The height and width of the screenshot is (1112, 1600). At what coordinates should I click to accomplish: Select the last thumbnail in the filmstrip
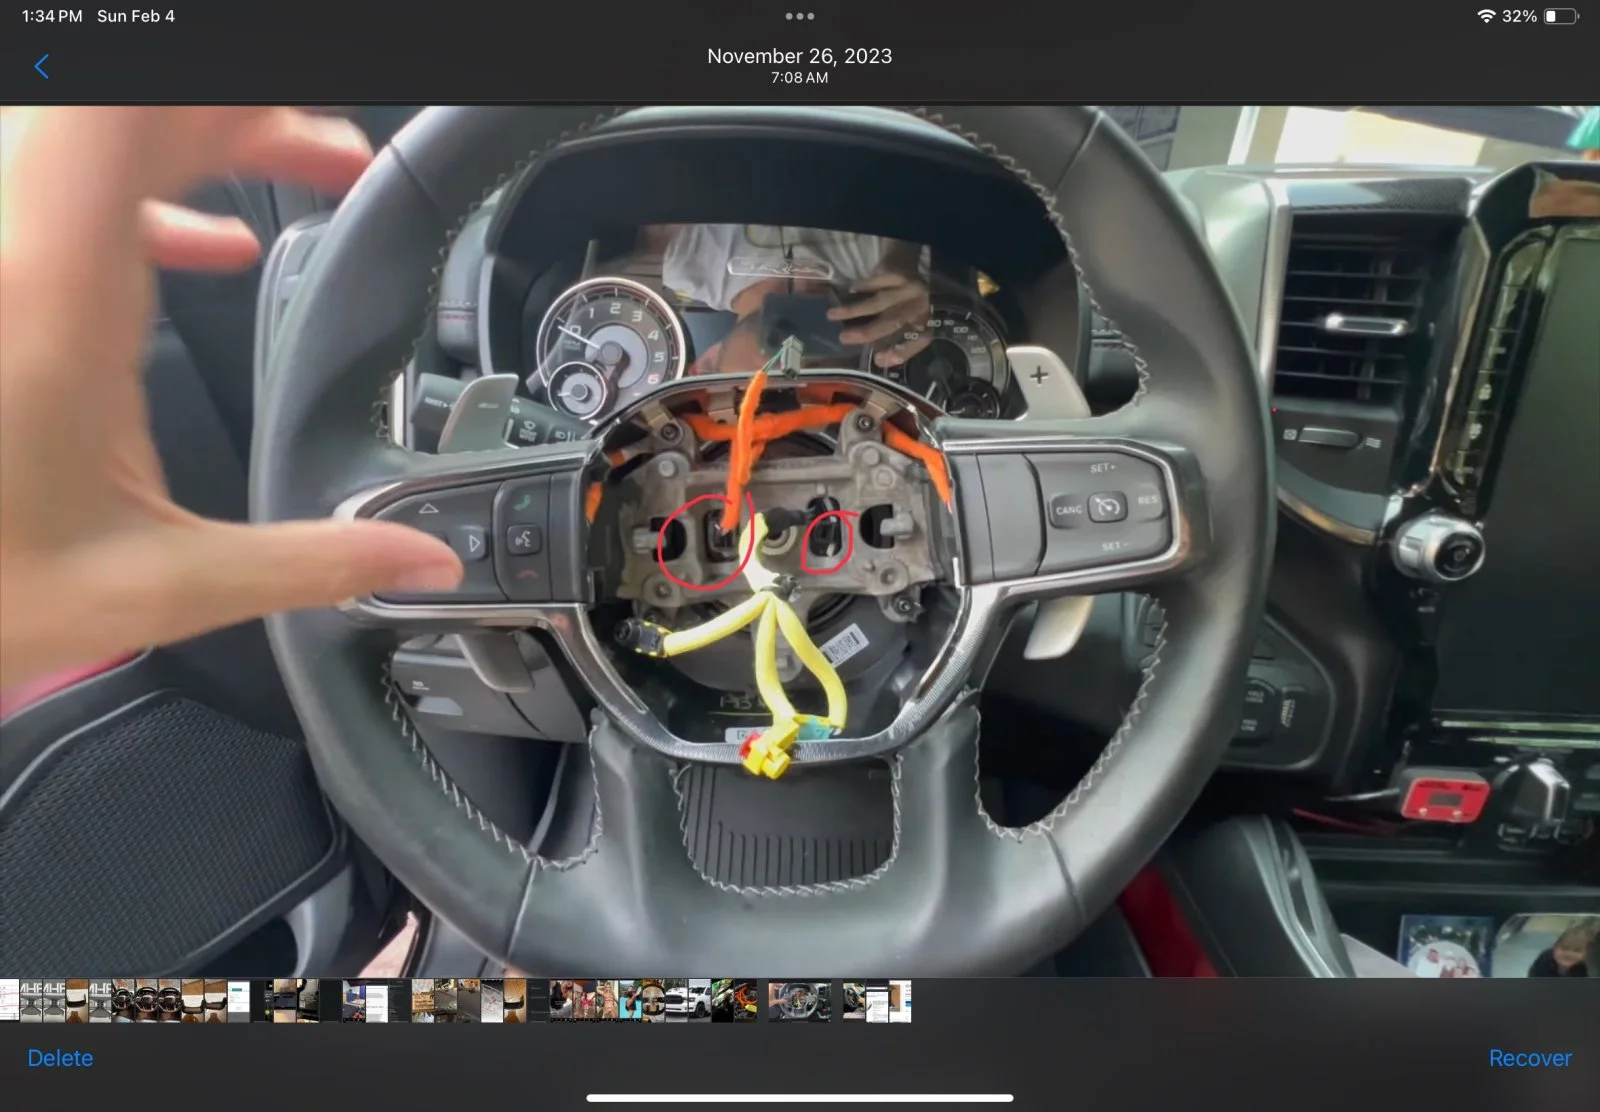pos(900,1001)
